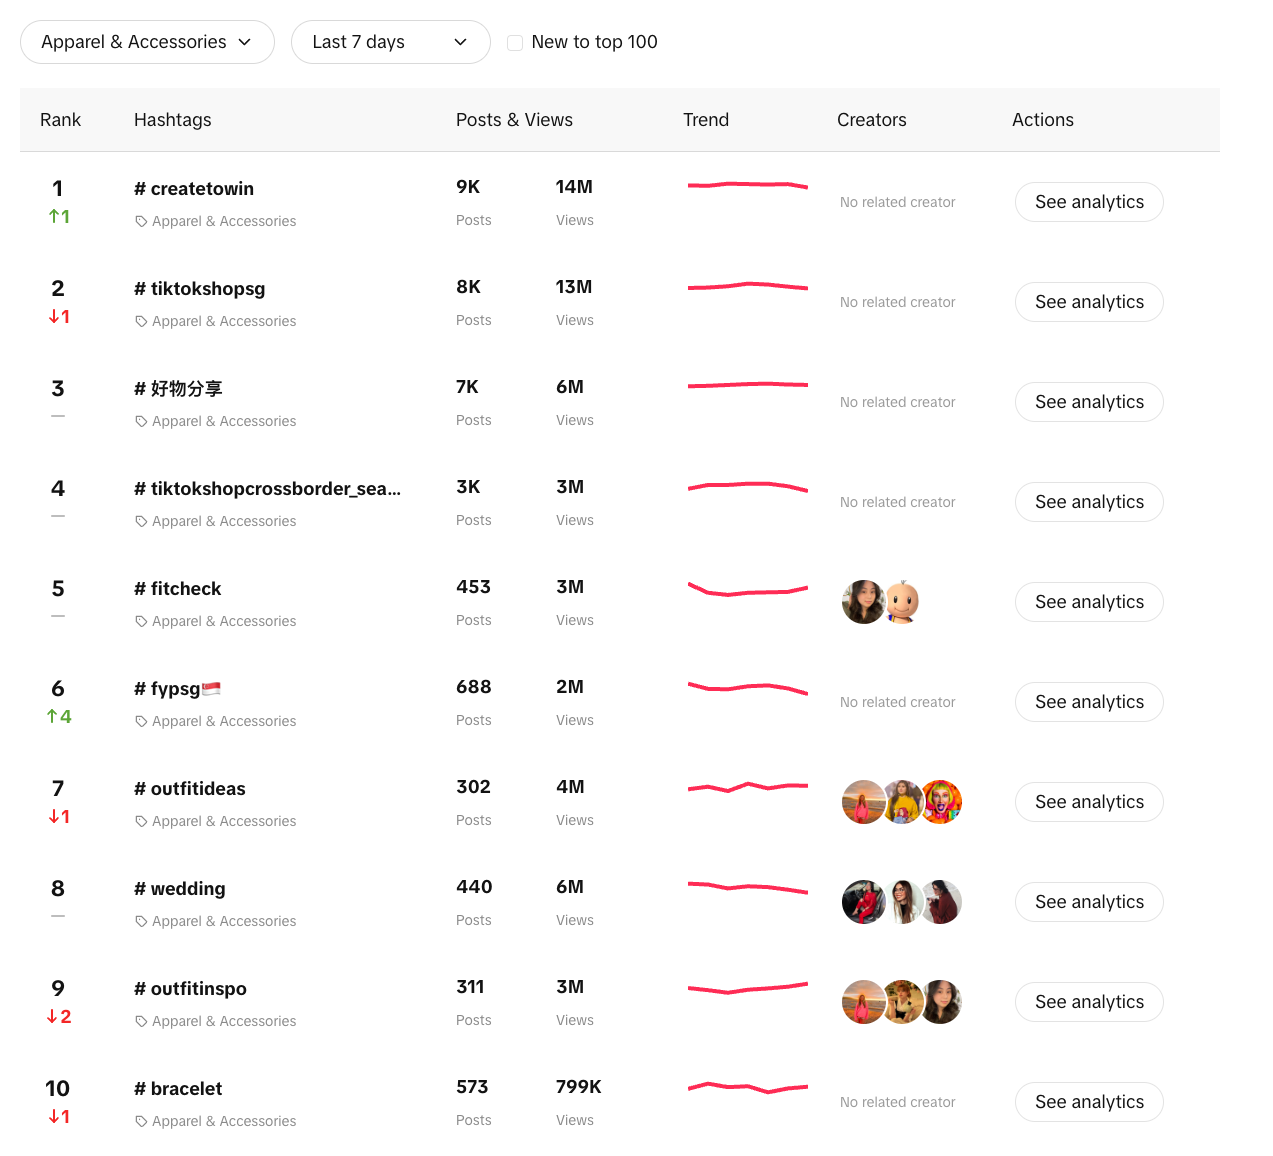See analytics for the tiktokshopsg hashtag
The image size is (1273, 1156).
(x=1089, y=302)
